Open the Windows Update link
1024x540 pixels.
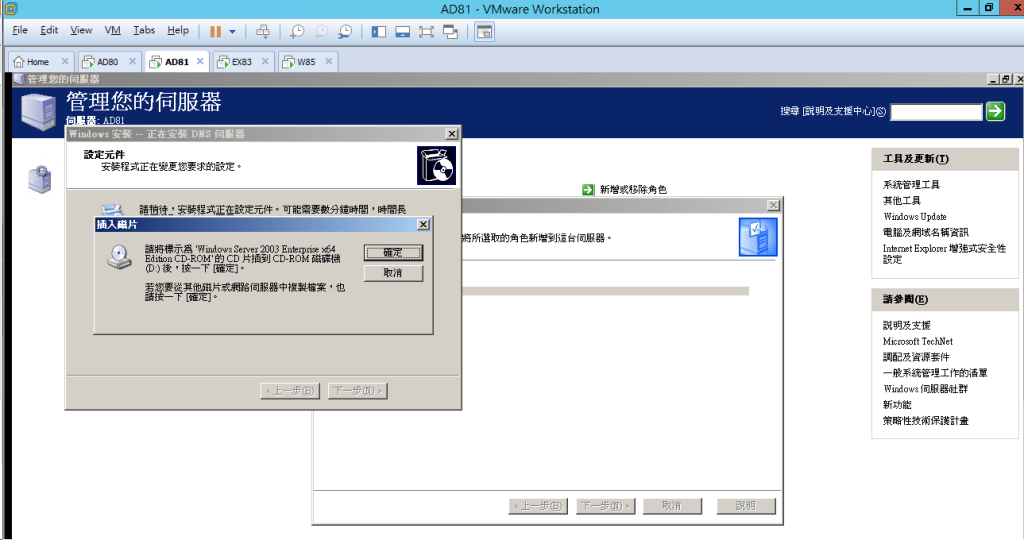[914, 217]
